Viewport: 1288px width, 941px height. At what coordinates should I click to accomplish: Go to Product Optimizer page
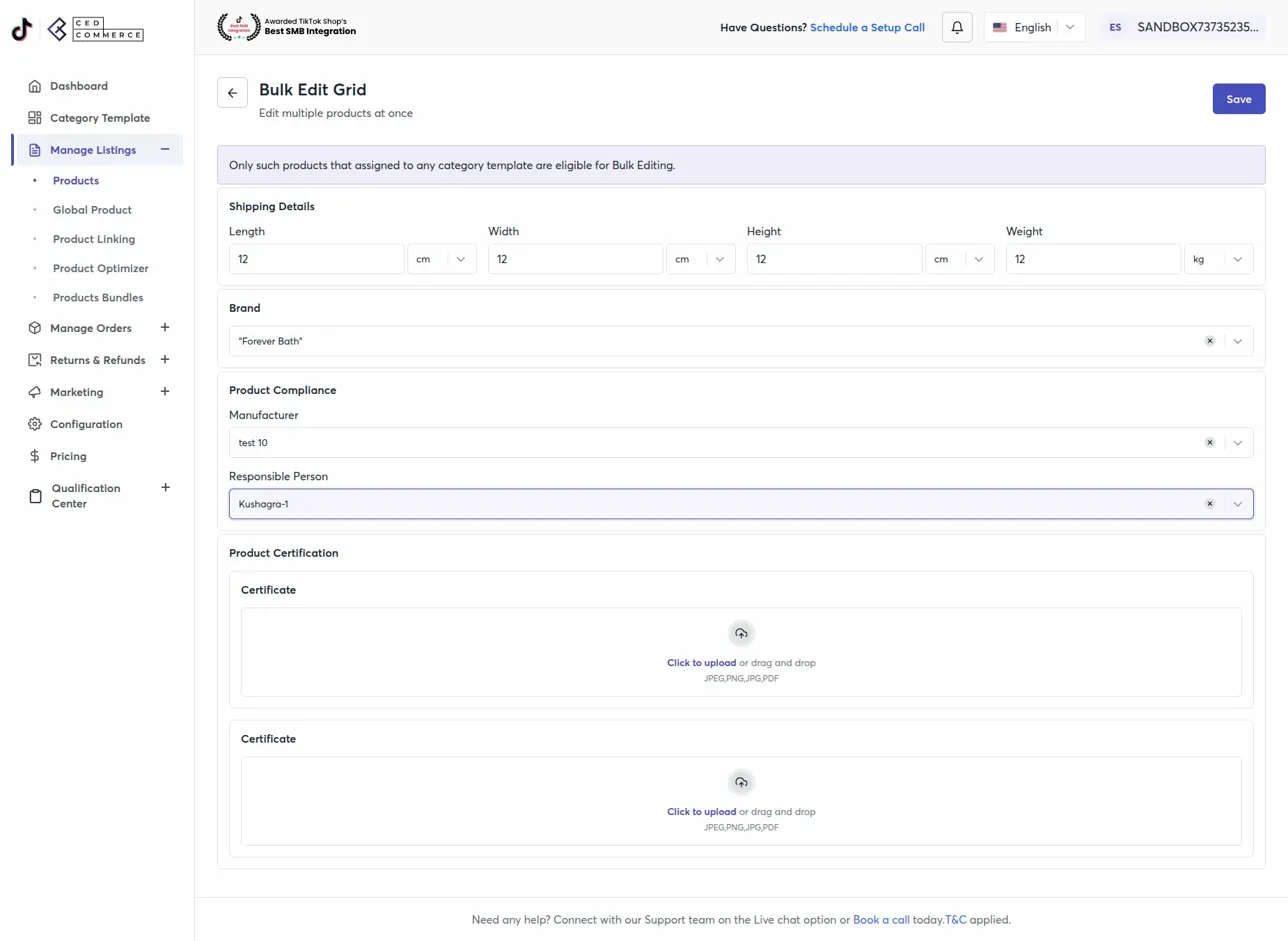click(100, 268)
